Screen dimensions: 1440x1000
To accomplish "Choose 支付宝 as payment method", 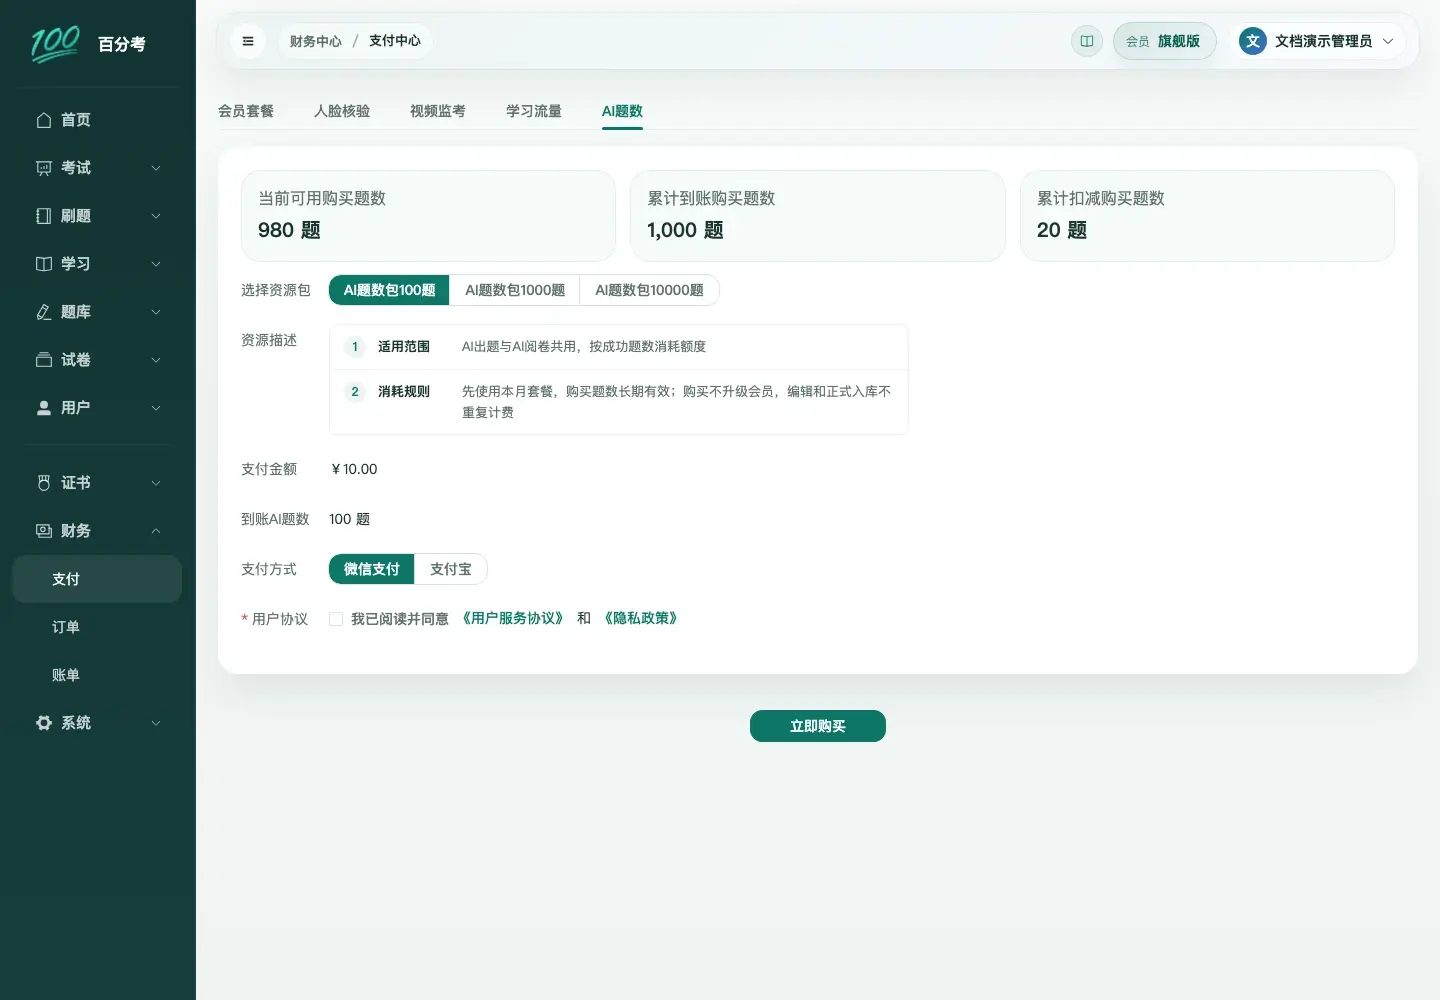I will coord(451,569).
